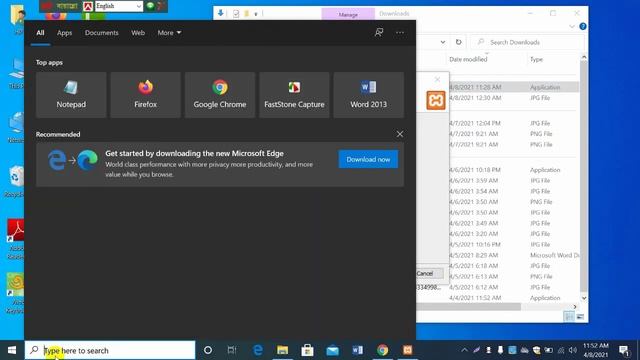This screenshot has height=360, width=640.
Task: Open Chrome from the taskbar
Action: pyautogui.click(x=382, y=350)
